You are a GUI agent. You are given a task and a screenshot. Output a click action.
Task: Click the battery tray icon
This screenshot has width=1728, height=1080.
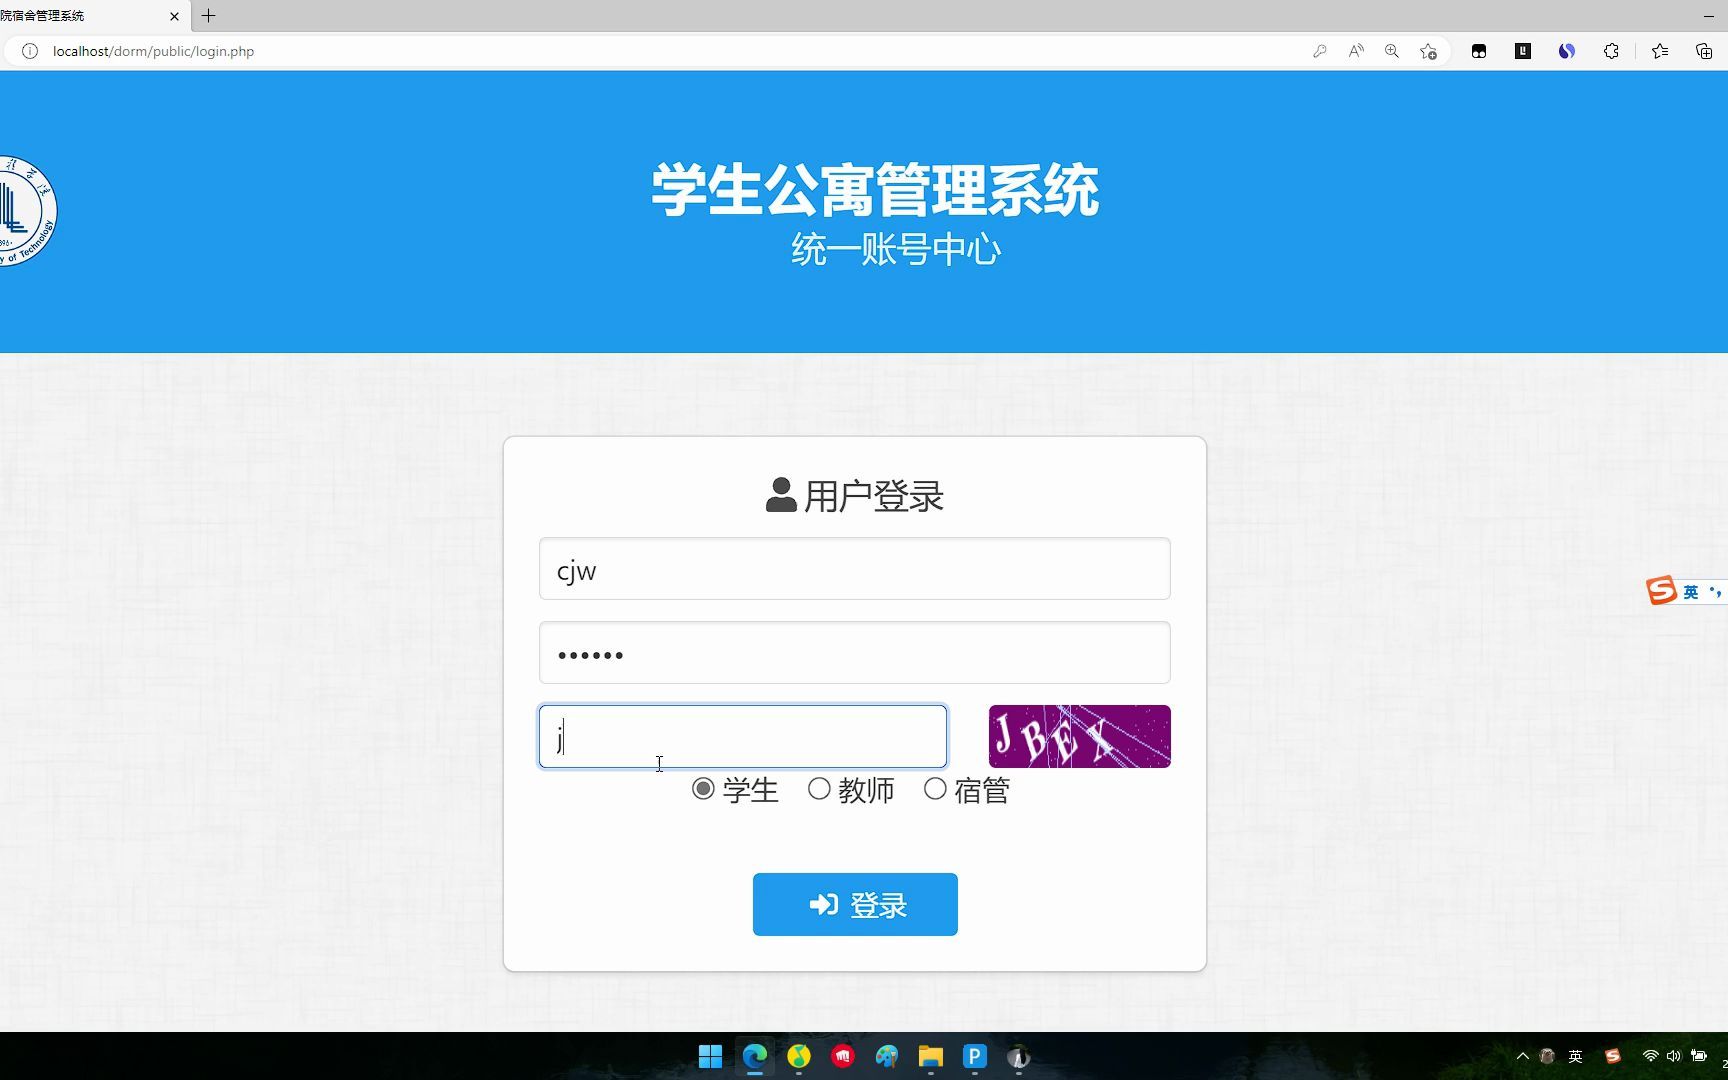point(1699,1056)
